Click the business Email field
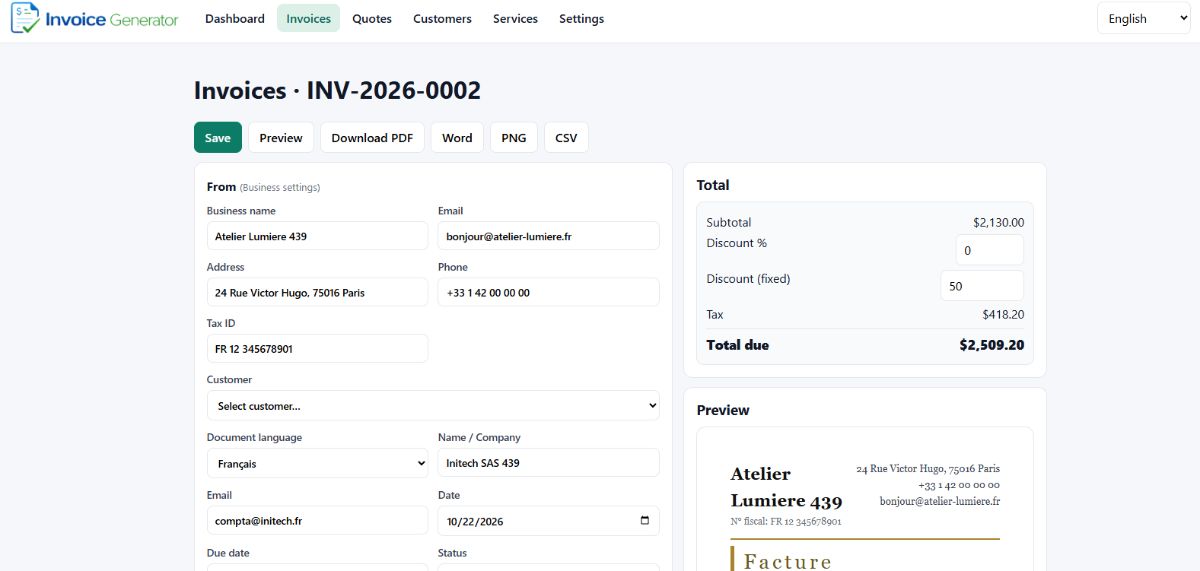This screenshot has height=571, width=1200. pyautogui.click(x=548, y=236)
